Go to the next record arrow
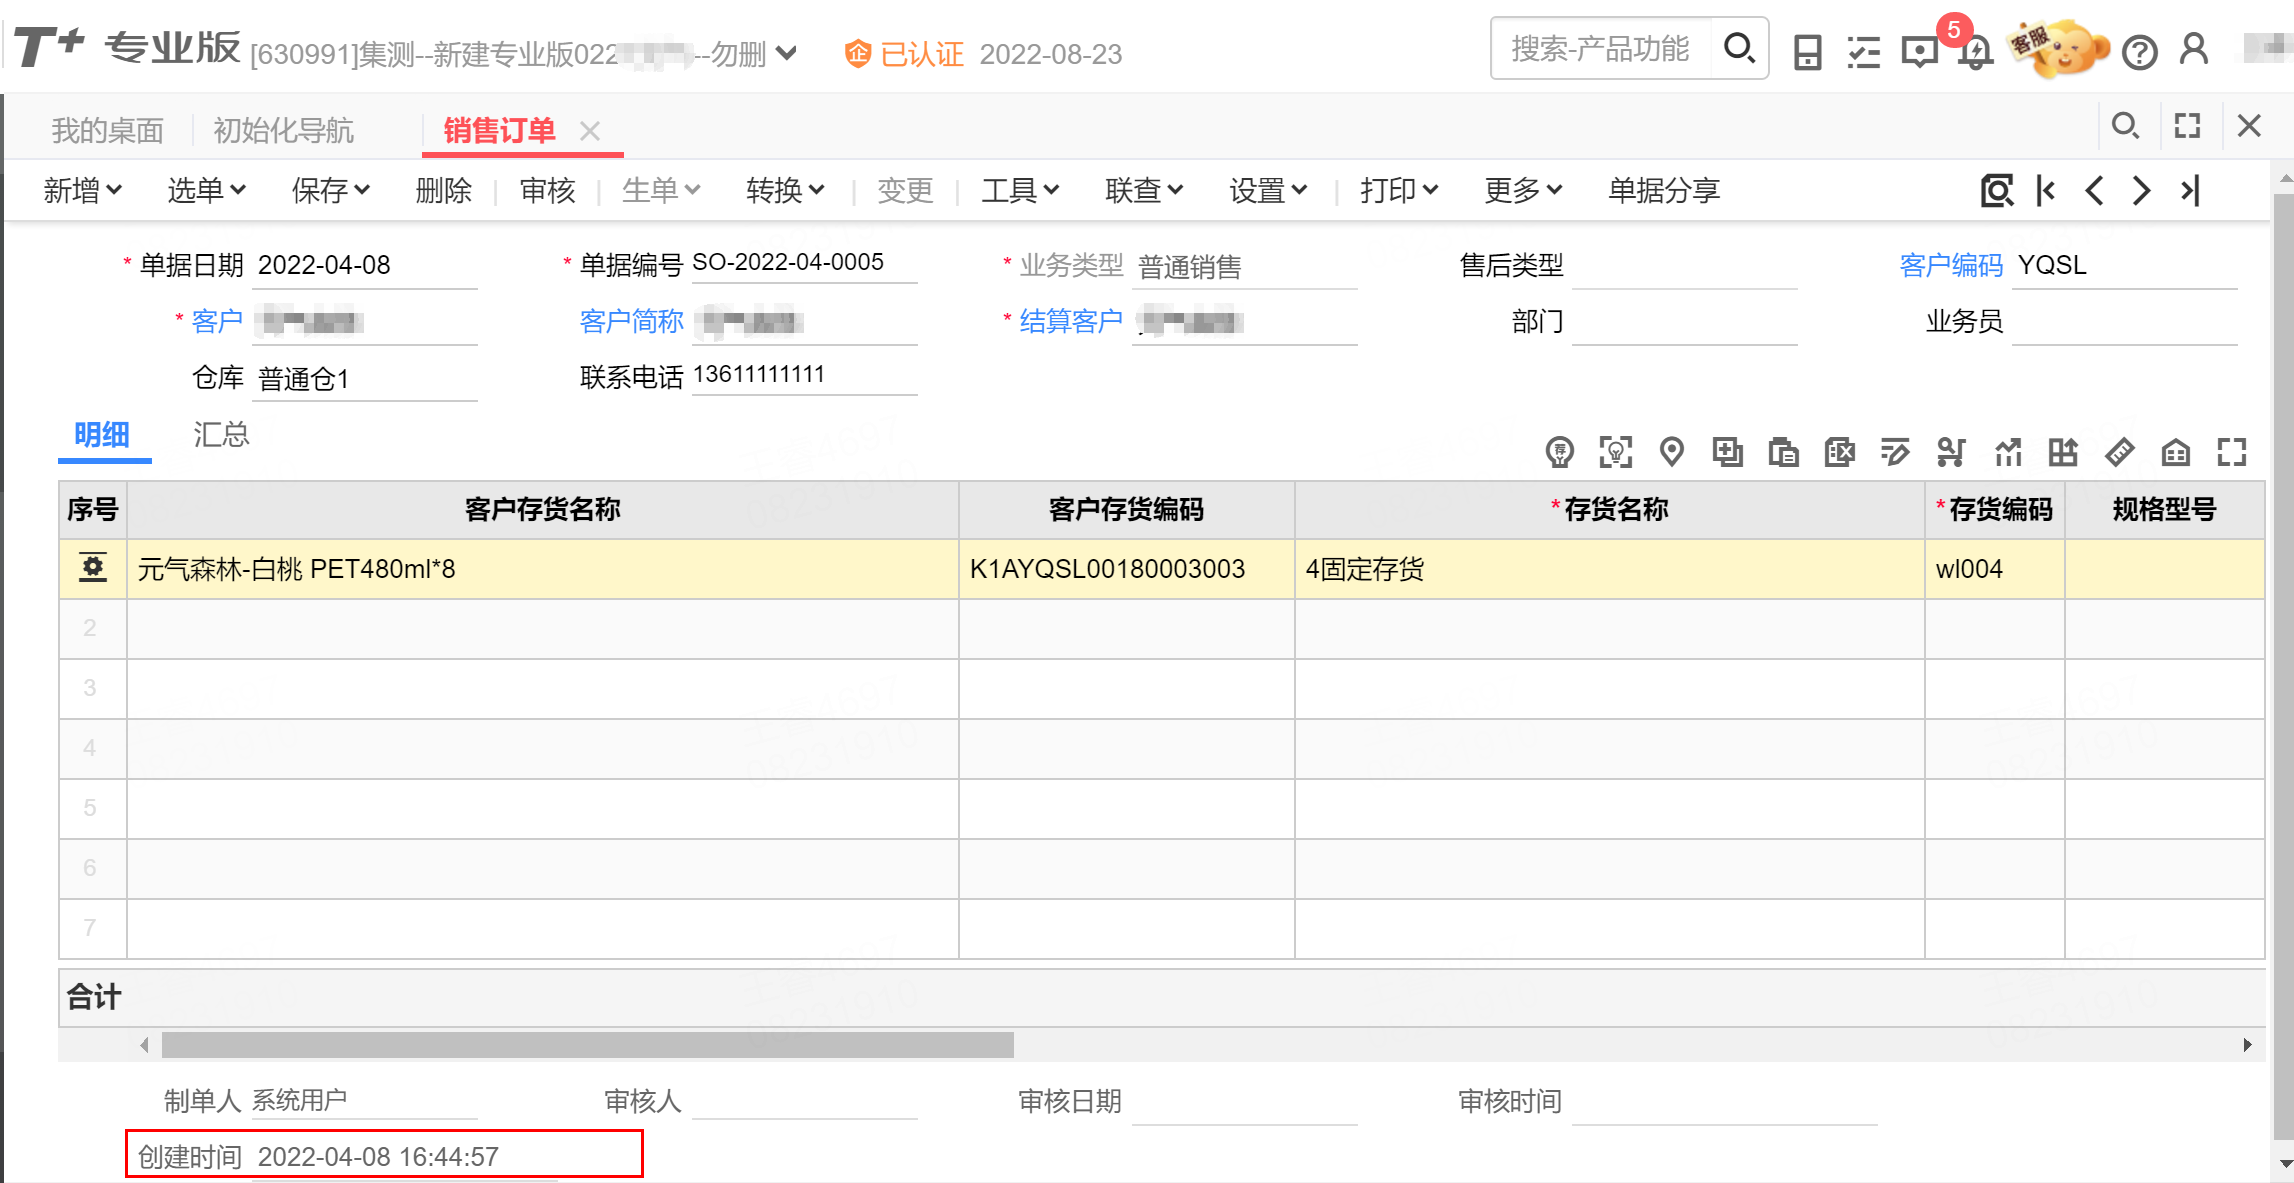This screenshot has height=1183, width=2294. 2141,190
